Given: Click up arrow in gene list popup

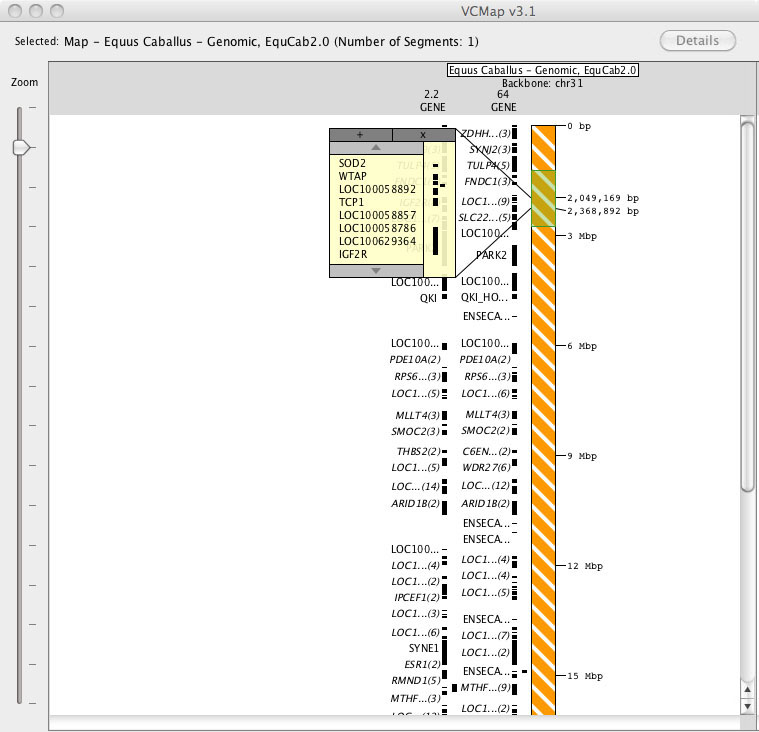Looking at the screenshot, I should pos(376,148).
